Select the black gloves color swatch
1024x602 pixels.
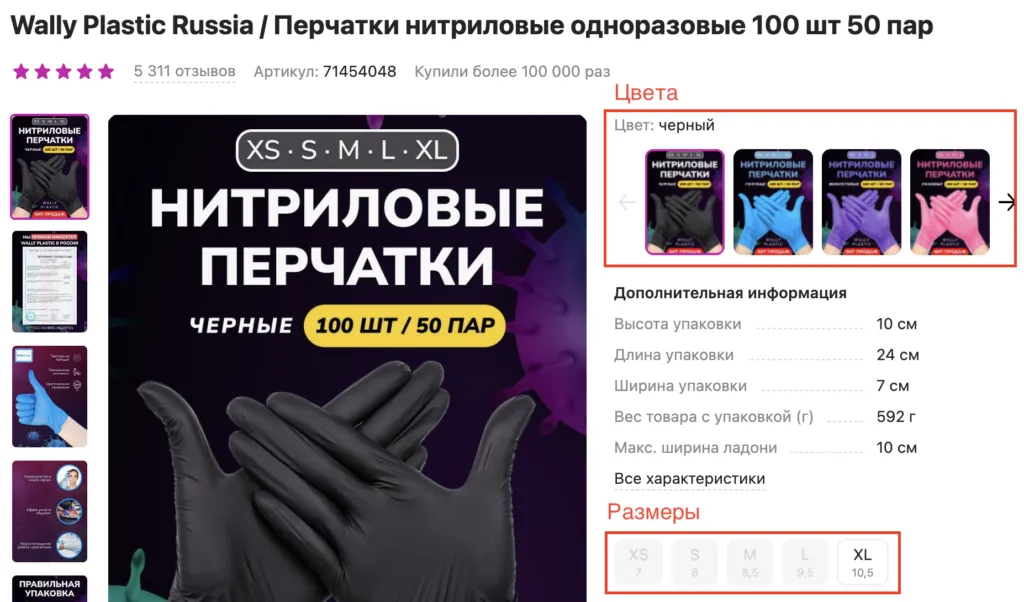(684, 202)
